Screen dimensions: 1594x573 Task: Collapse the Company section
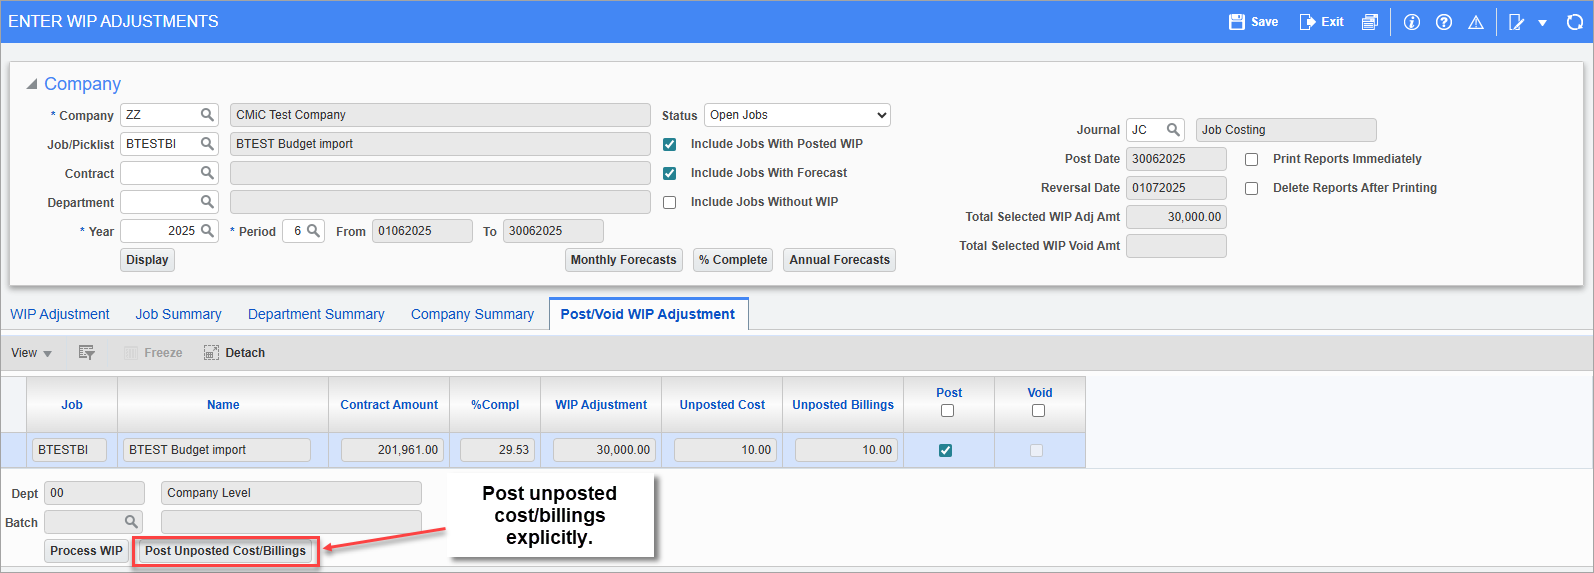point(32,84)
